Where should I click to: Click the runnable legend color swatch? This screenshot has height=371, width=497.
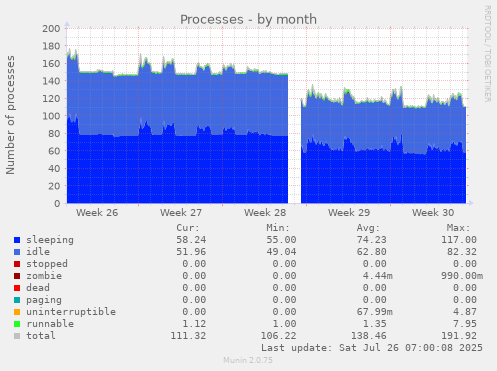pyautogui.click(x=17, y=324)
